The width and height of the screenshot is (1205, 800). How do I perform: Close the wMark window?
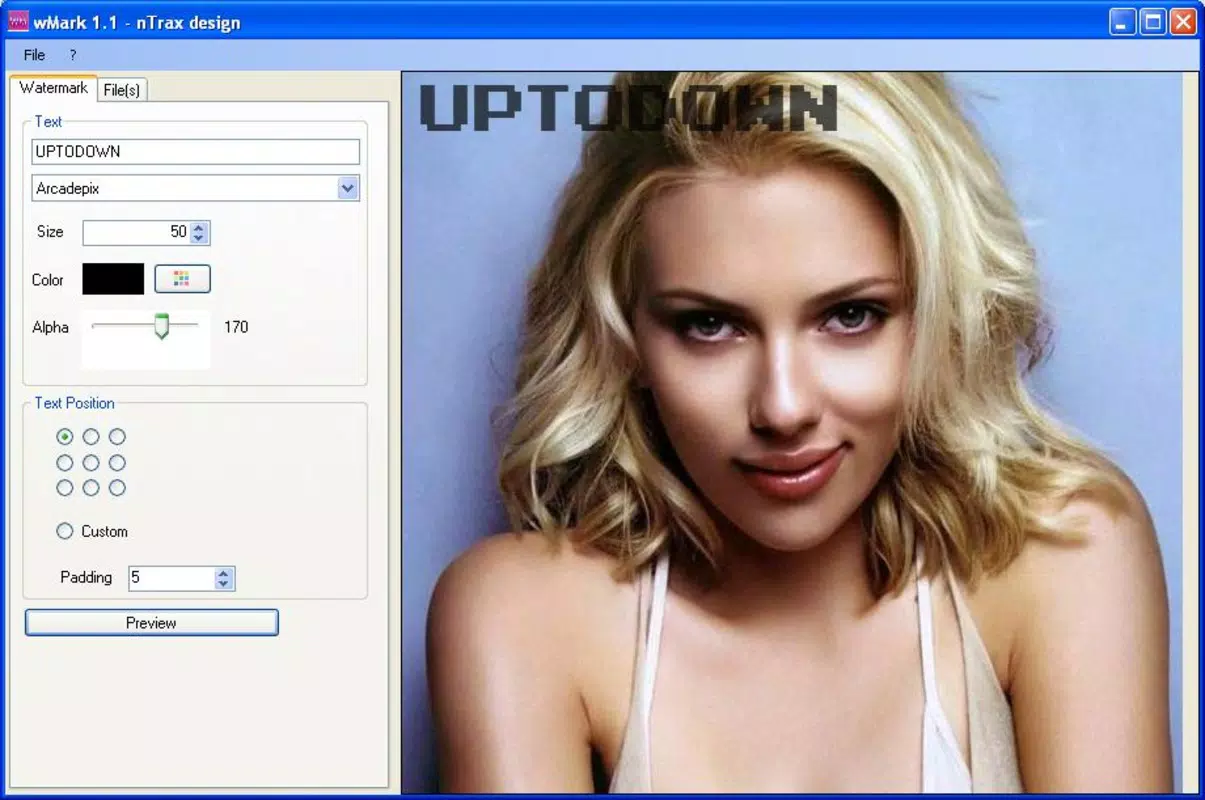coord(1183,21)
